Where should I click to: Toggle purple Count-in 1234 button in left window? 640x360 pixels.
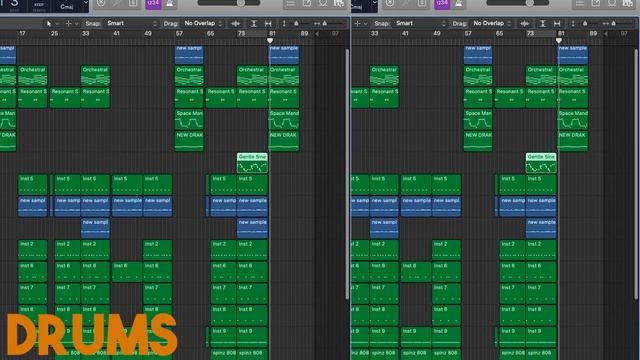[x=153, y=4]
